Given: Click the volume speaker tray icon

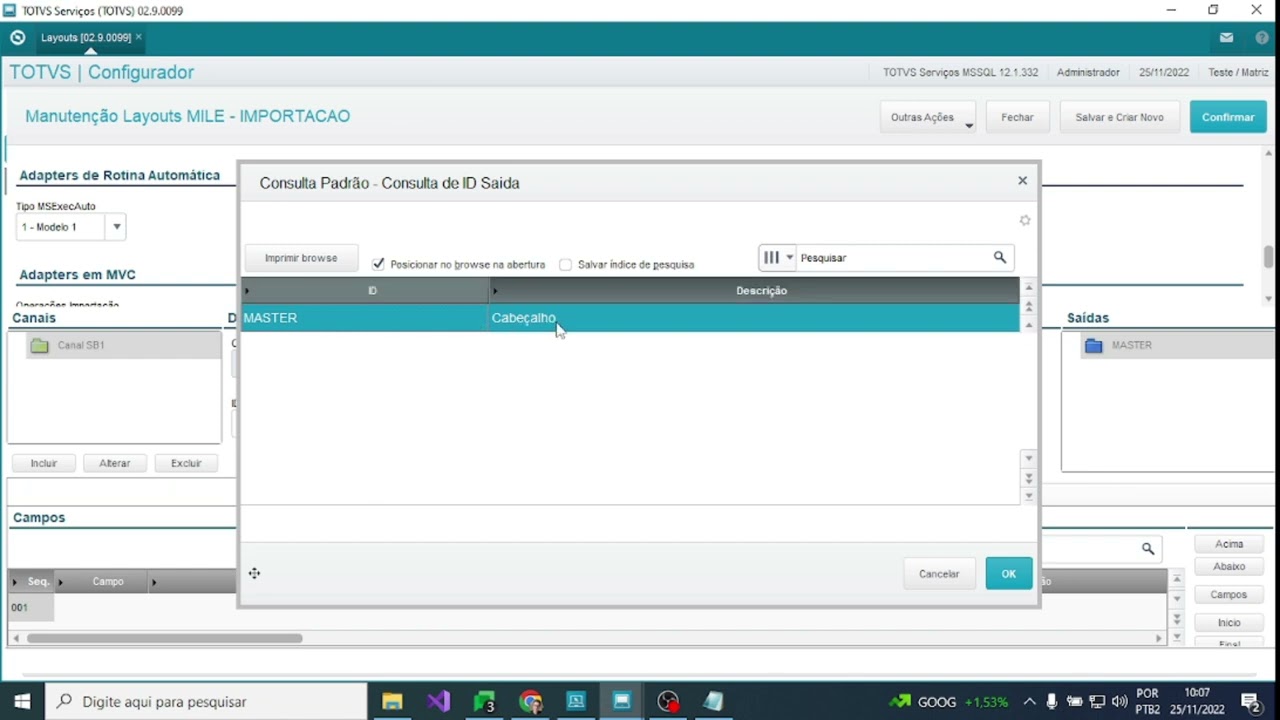Looking at the screenshot, I should [1119, 701].
